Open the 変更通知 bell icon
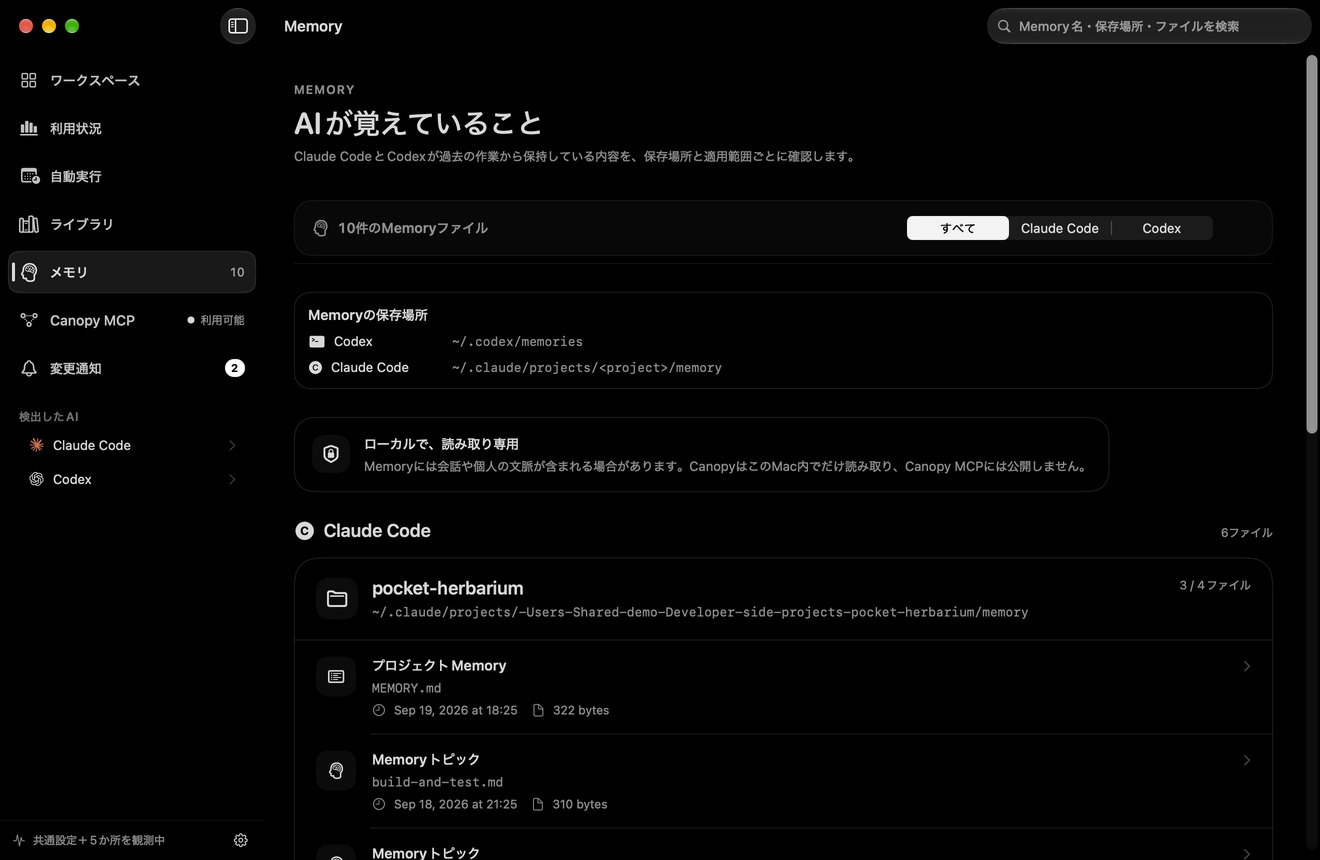Screen dimensions: 1320x860 [x=29, y=368]
